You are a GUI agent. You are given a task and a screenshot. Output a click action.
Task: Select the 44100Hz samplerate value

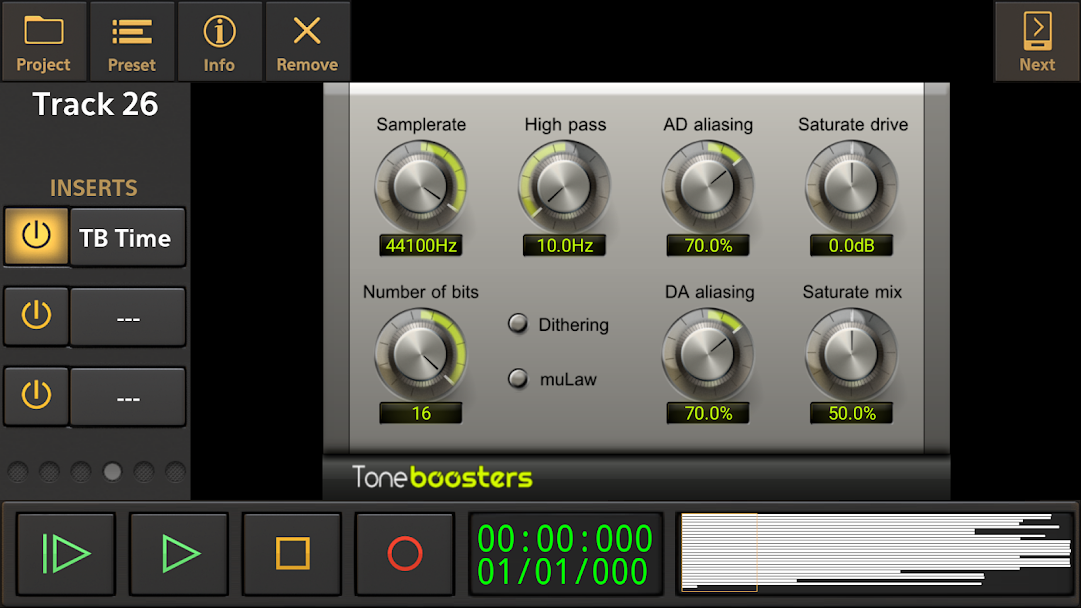tap(421, 245)
